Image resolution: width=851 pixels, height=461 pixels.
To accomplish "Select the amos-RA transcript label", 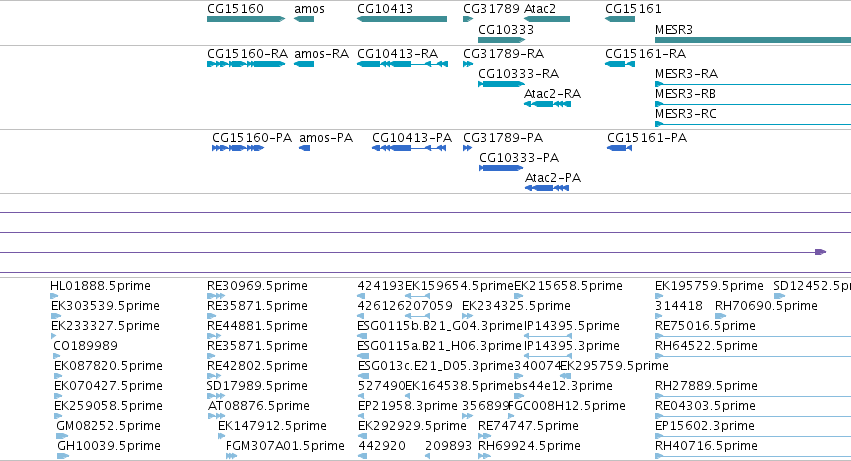I will [321, 54].
